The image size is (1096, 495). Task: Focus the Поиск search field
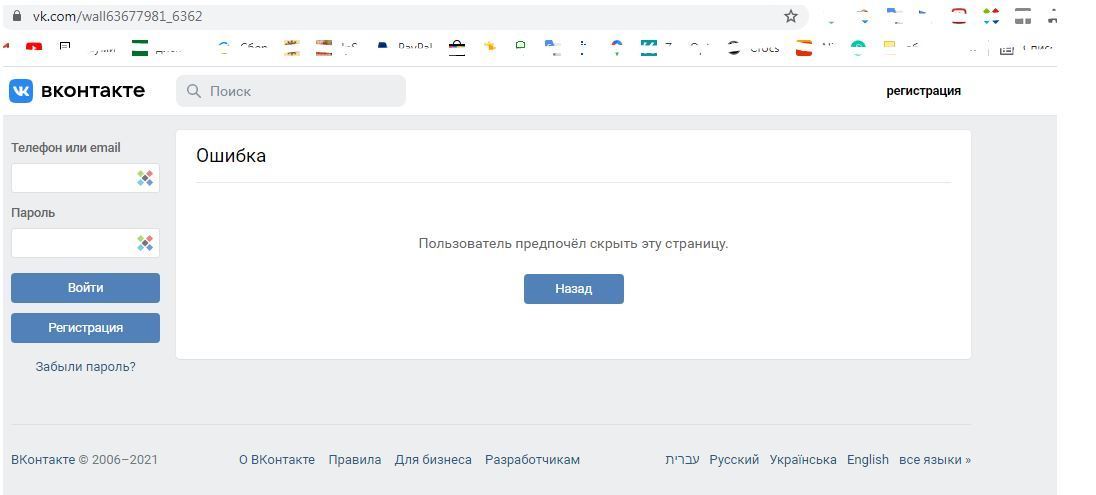300,91
